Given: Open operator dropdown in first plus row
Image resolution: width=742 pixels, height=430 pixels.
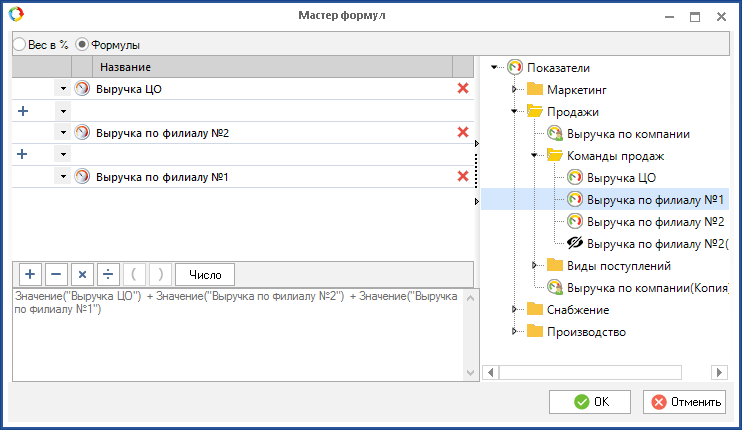Looking at the screenshot, I should point(63,111).
